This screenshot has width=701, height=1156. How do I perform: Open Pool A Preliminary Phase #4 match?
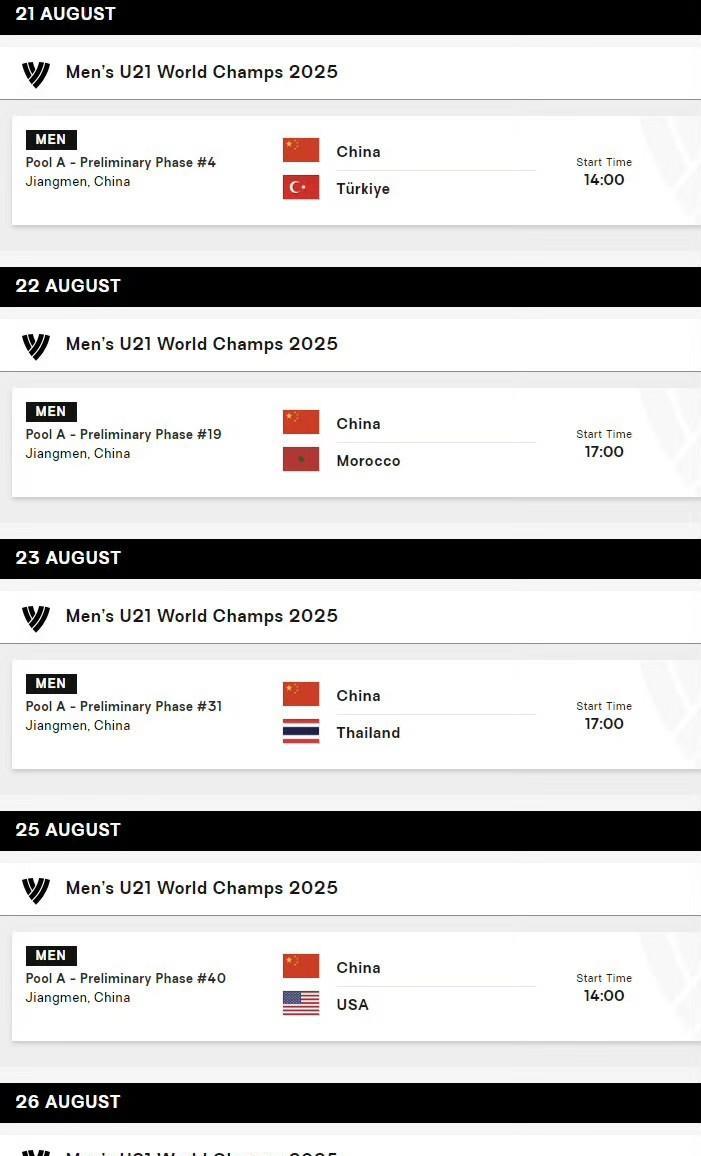[121, 162]
